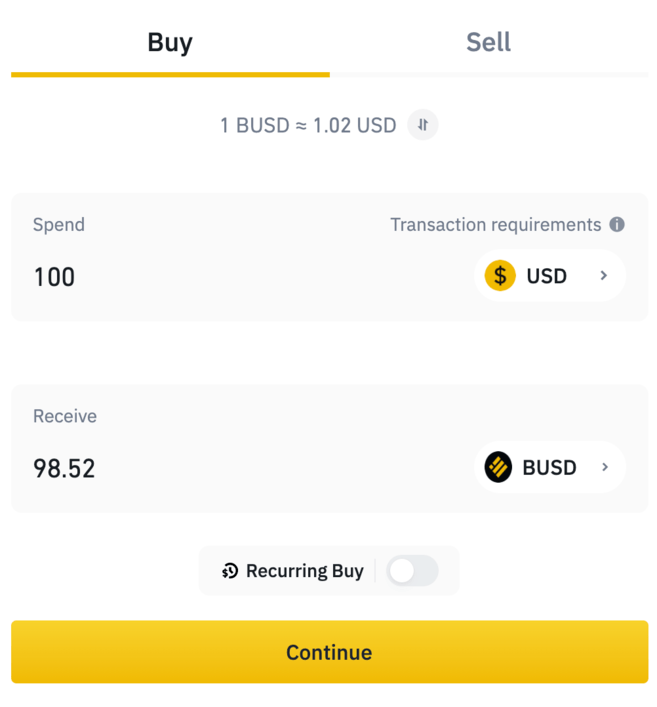This screenshot has height=707, width=657.
Task: Click the Recurring Buy label text
Action: tap(304, 571)
